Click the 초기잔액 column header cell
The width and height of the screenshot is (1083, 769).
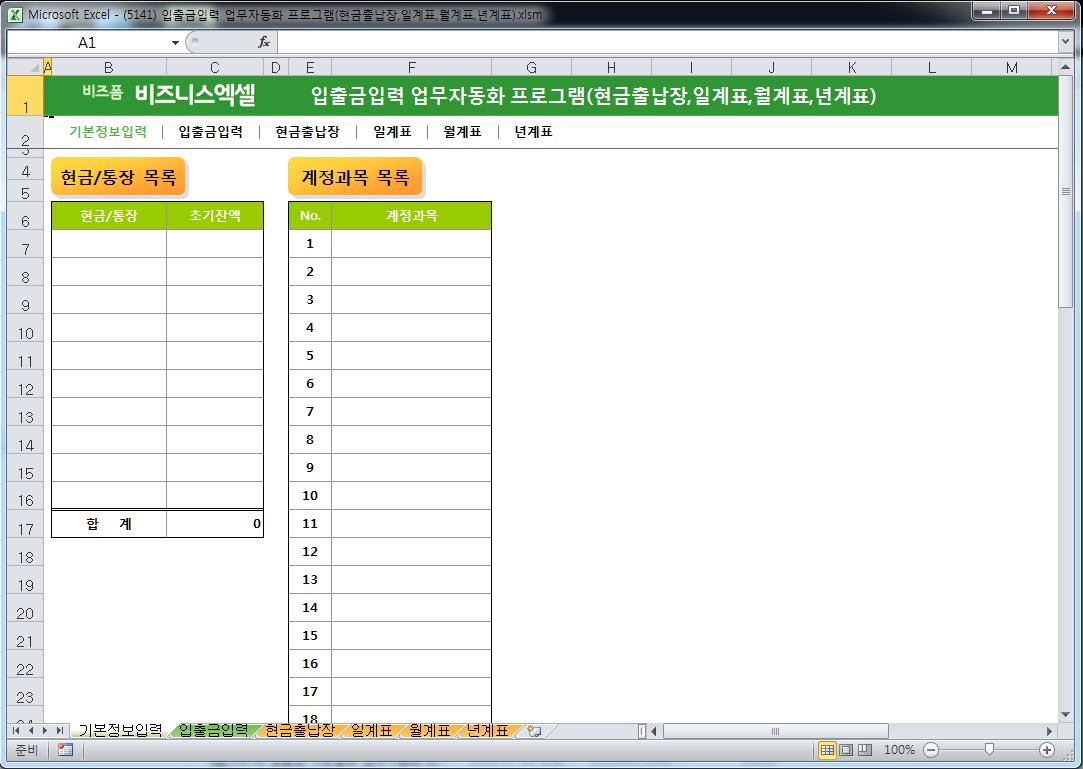[x=215, y=216]
